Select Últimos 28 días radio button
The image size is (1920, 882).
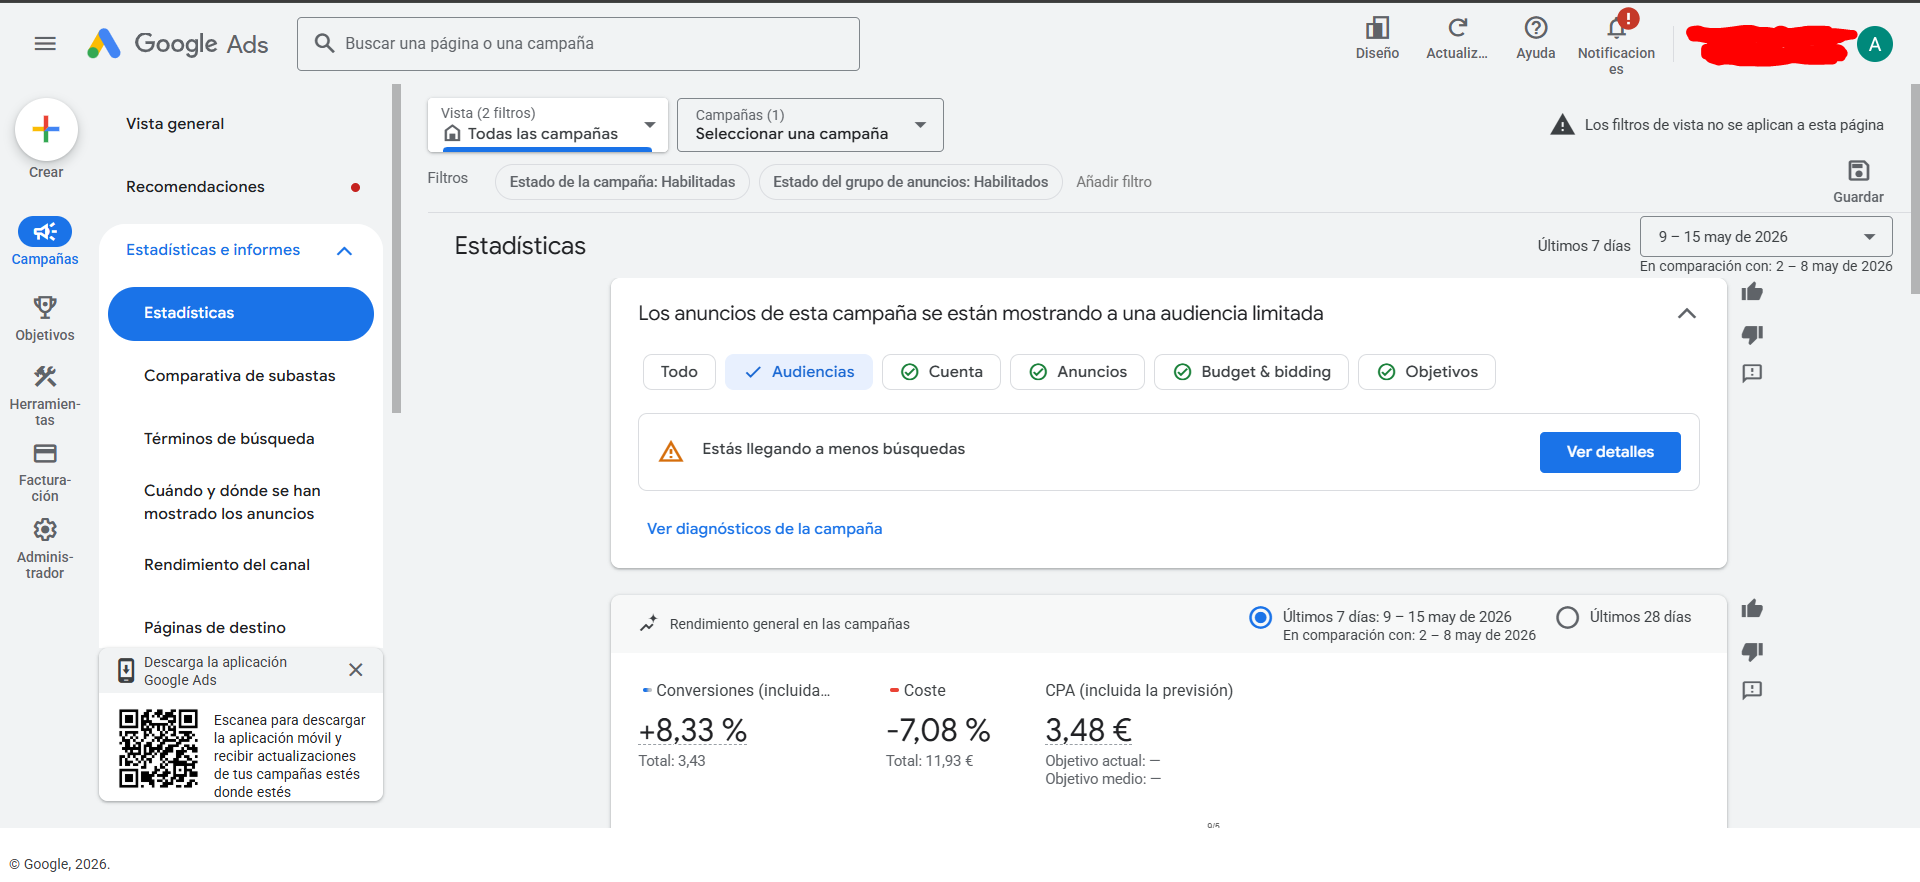click(x=1568, y=617)
